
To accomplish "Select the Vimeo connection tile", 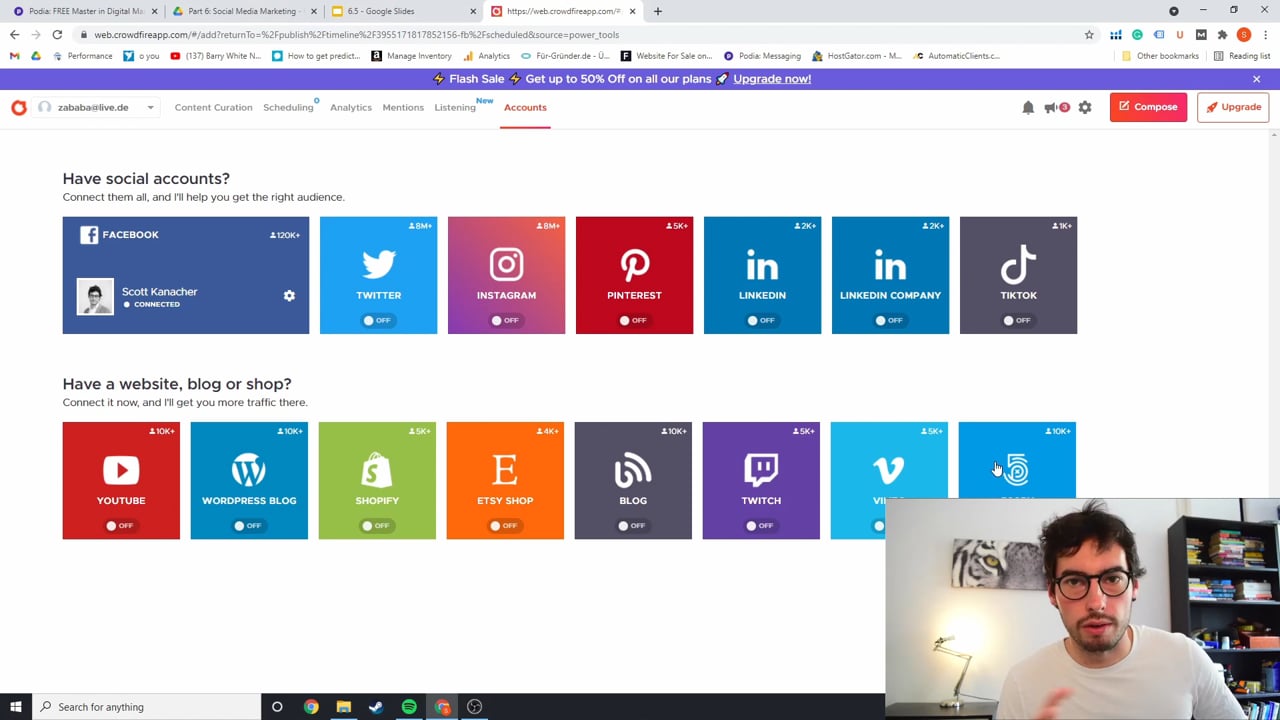I will click(x=889, y=470).
